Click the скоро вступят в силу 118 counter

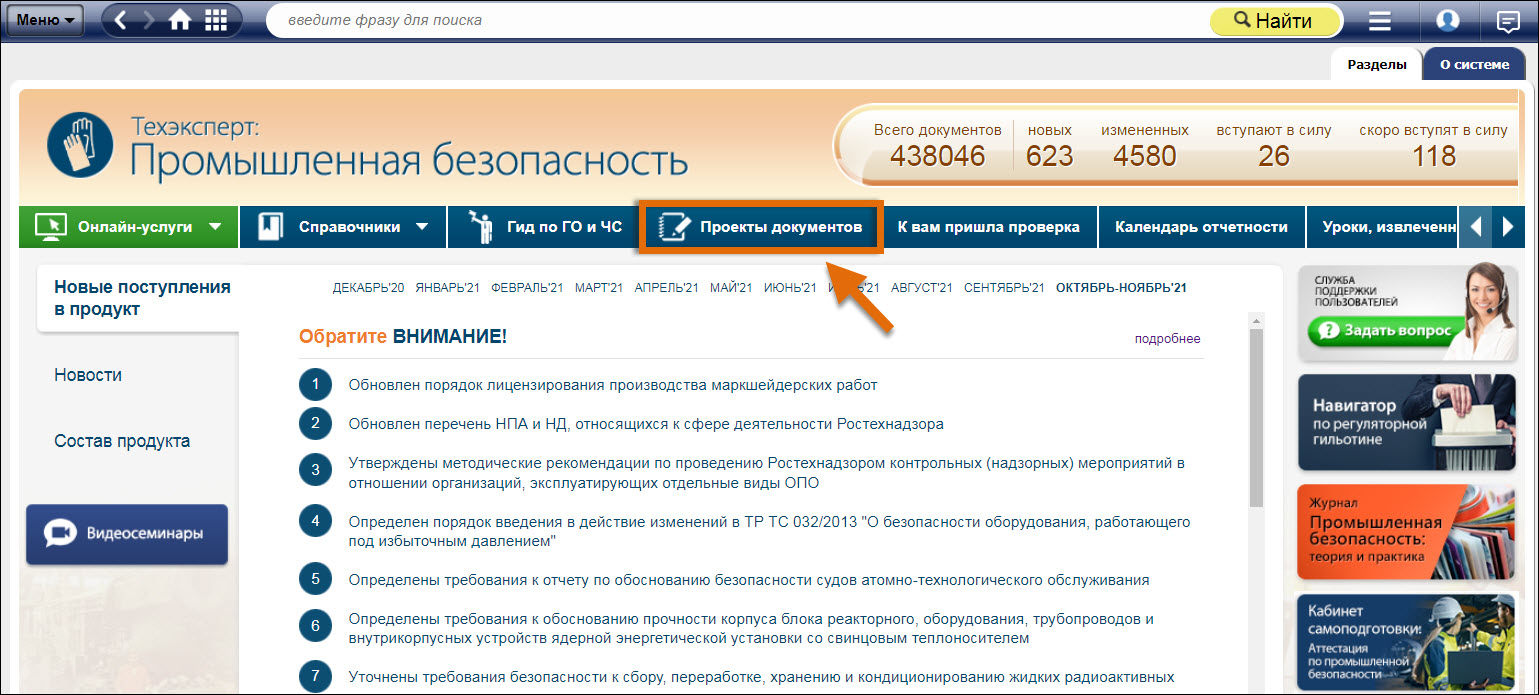pos(1433,146)
